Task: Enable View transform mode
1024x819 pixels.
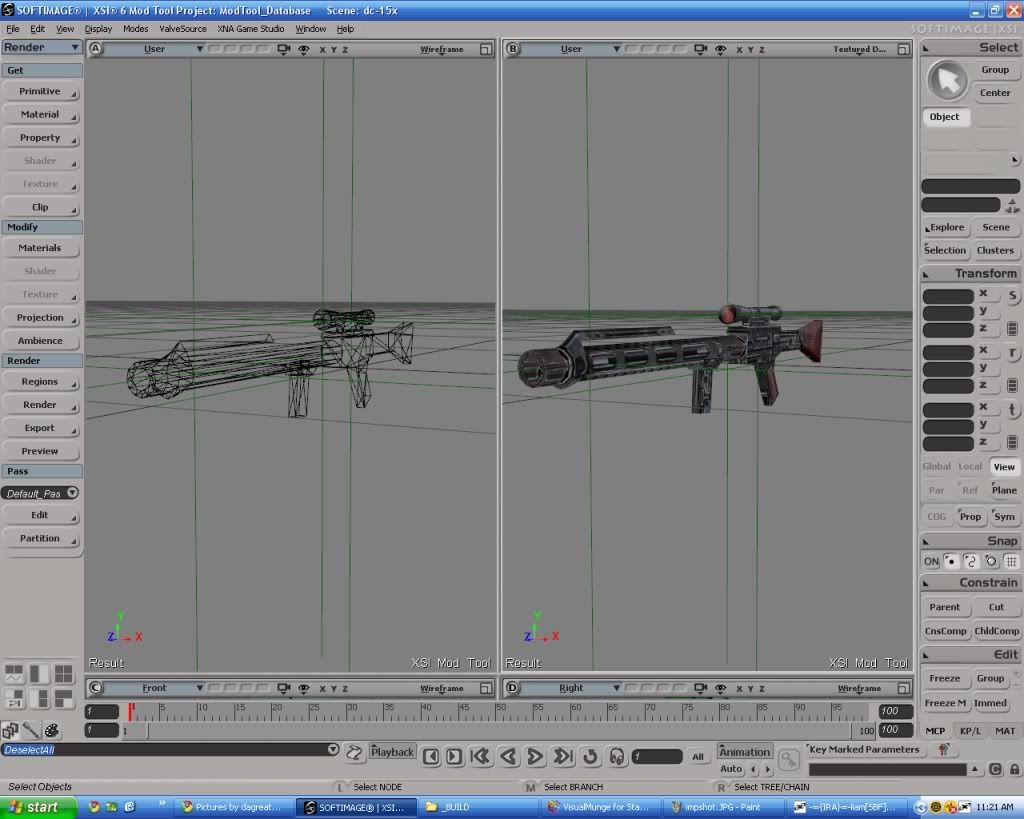Action: [x=1004, y=466]
